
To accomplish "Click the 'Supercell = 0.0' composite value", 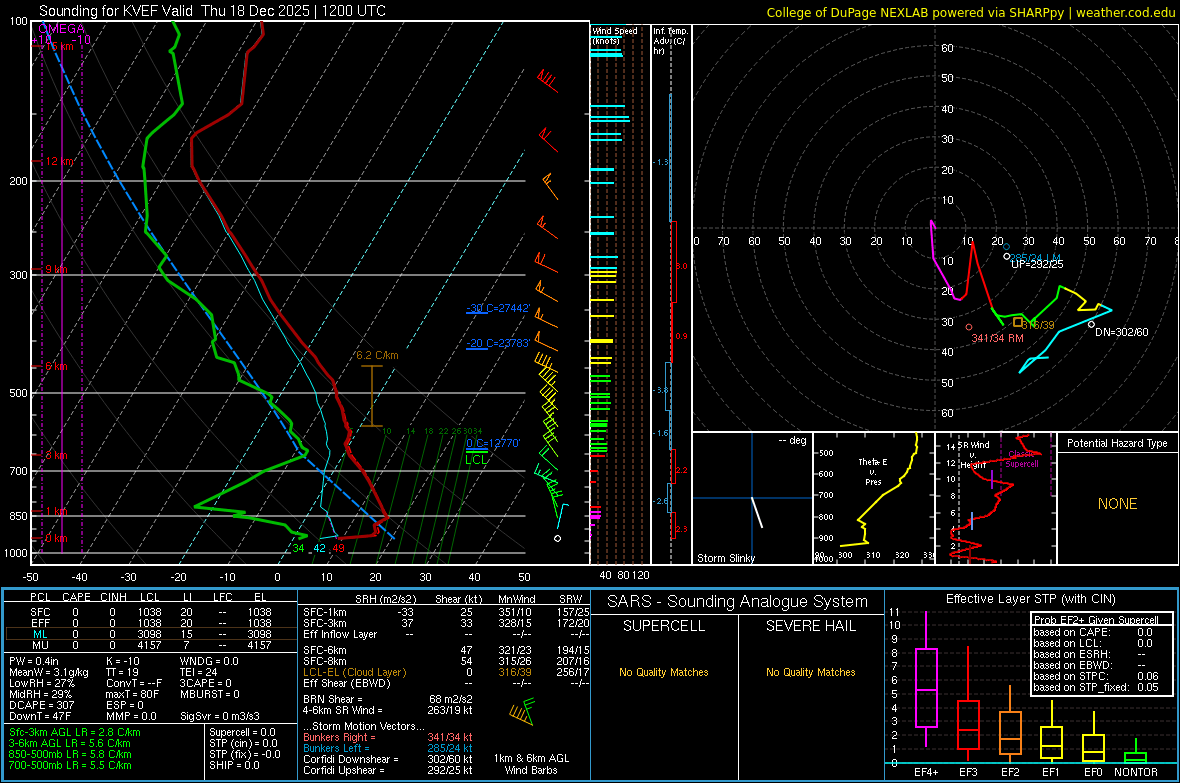I will point(242,732).
